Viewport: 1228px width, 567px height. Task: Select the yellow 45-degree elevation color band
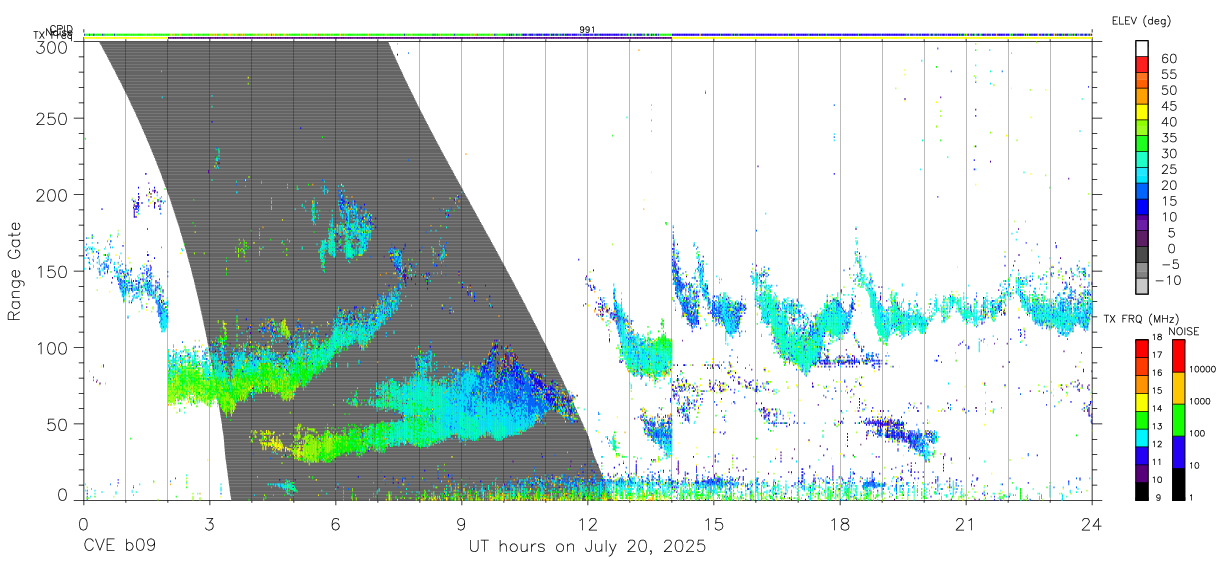(x=1142, y=111)
